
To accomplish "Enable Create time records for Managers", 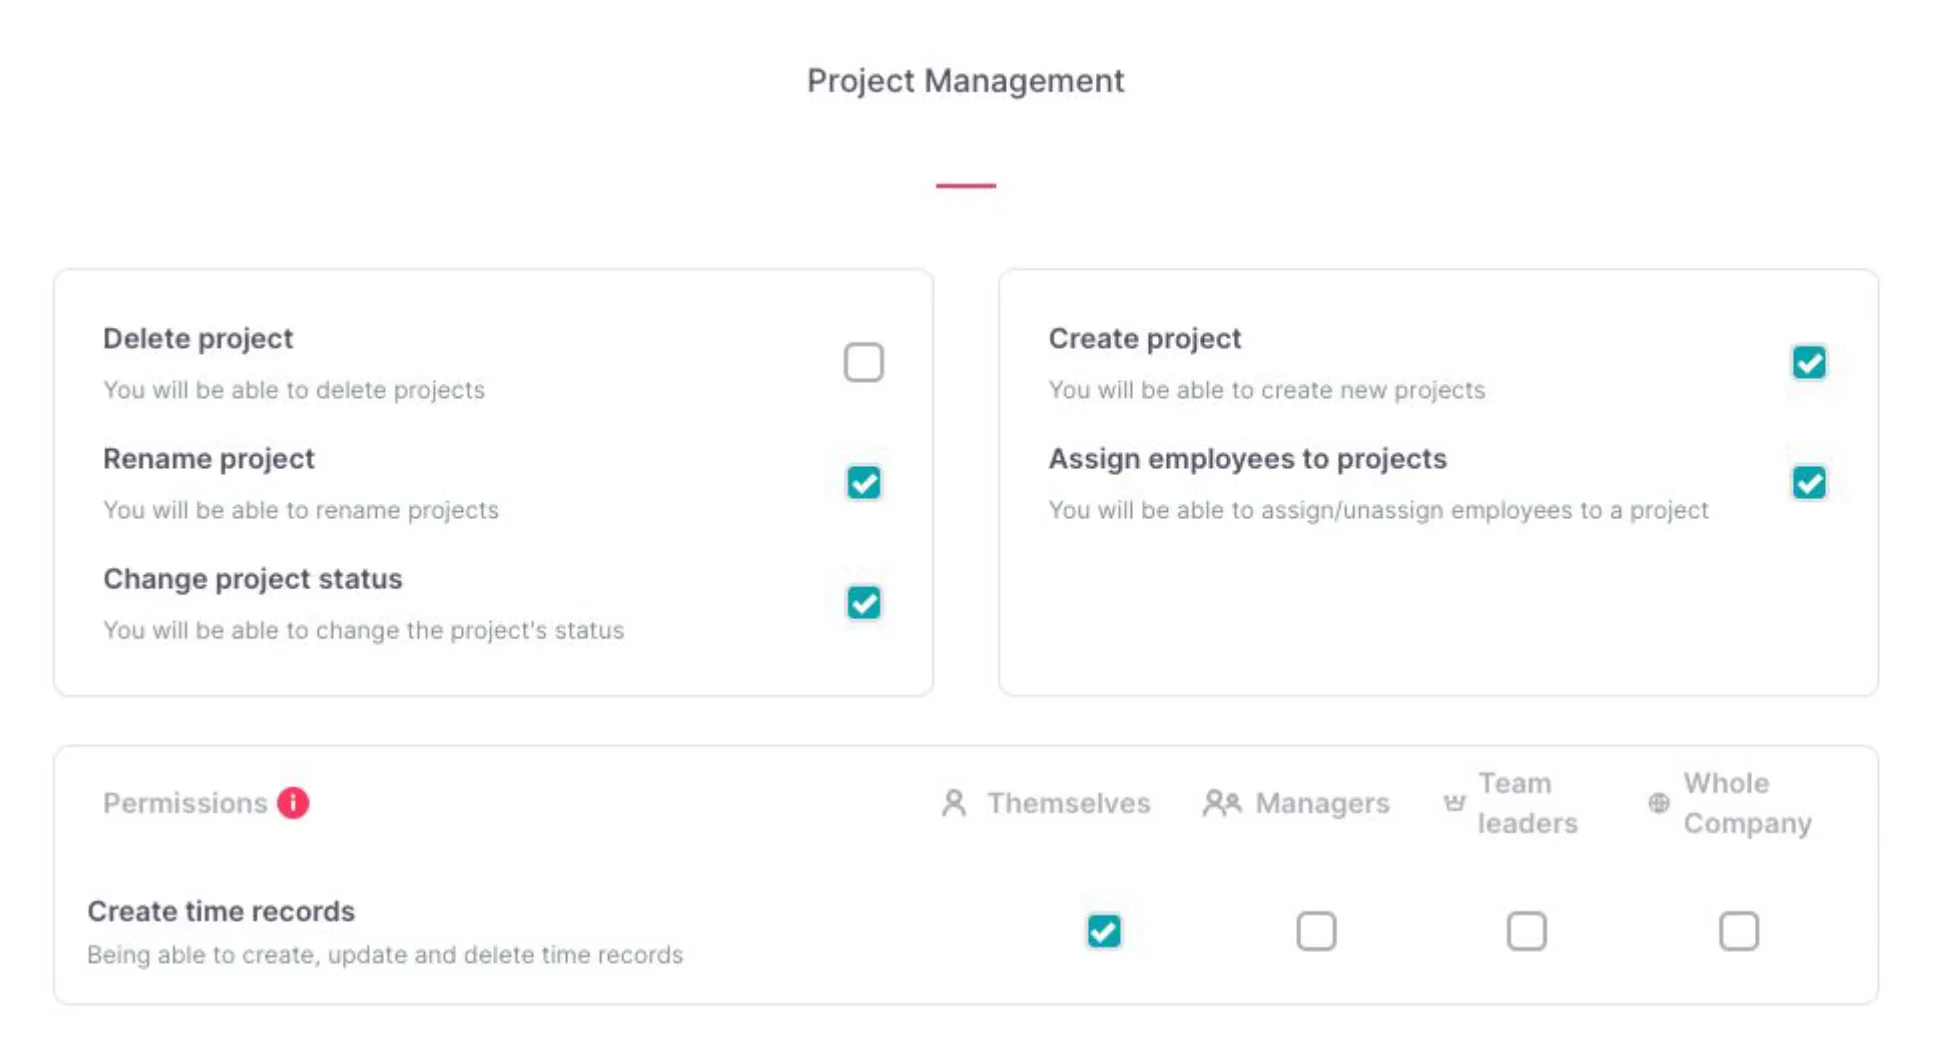I will 1316,931.
